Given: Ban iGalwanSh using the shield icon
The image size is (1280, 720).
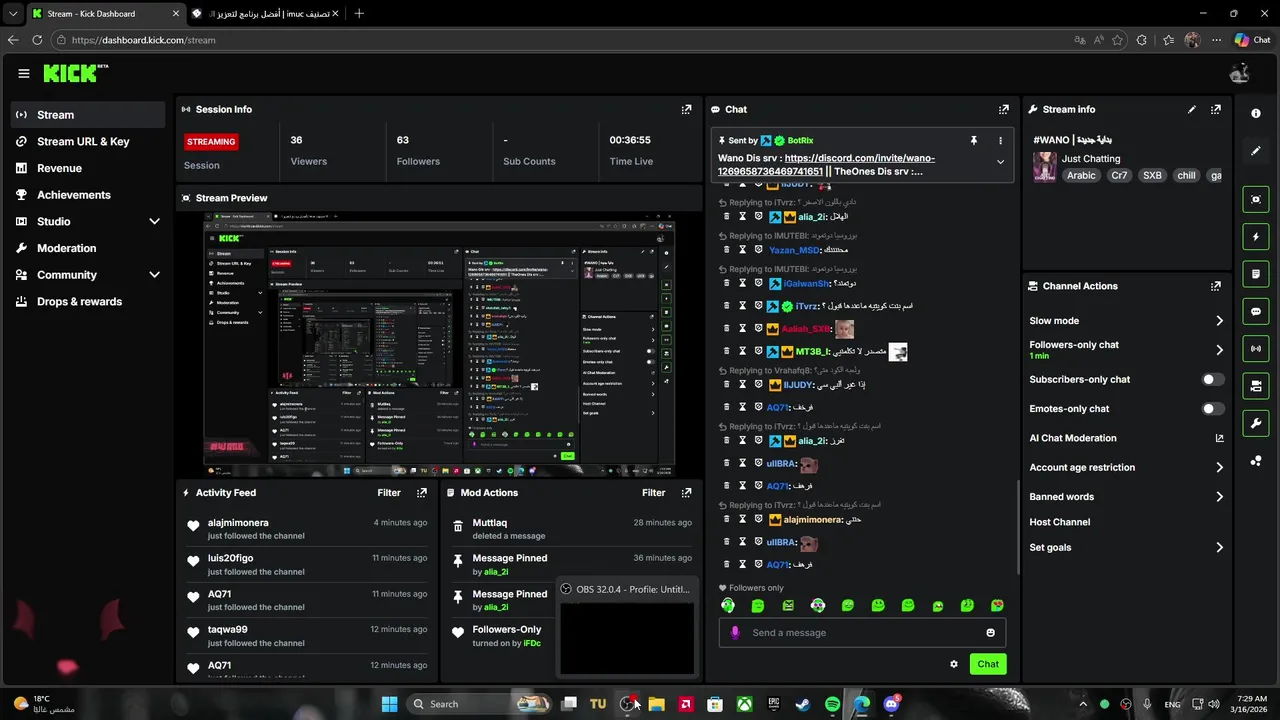Looking at the screenshot, I should point(758,283).
